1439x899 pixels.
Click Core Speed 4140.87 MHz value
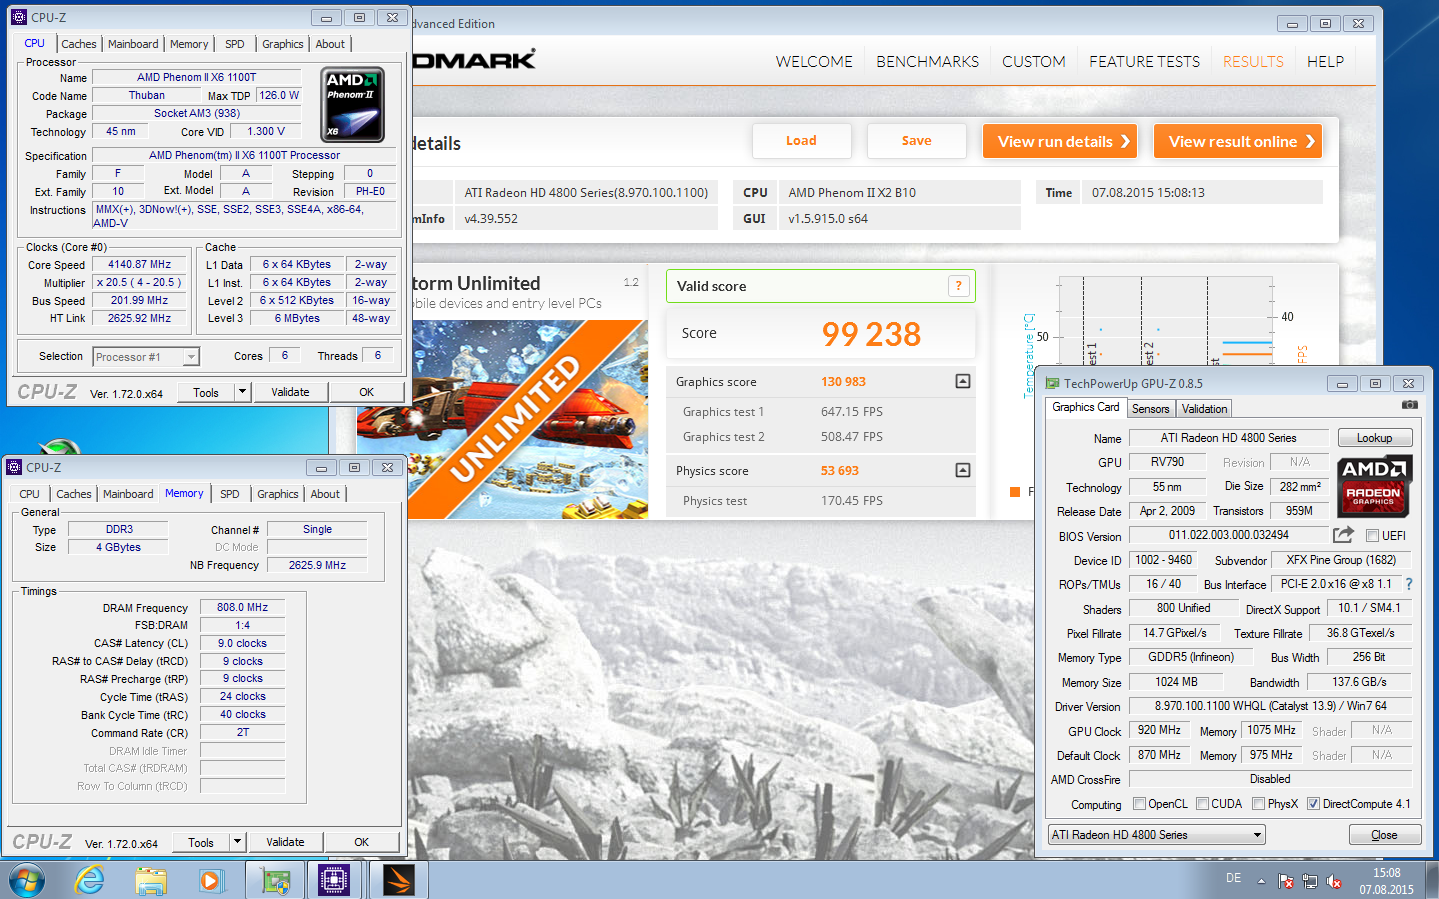point(140,264)
